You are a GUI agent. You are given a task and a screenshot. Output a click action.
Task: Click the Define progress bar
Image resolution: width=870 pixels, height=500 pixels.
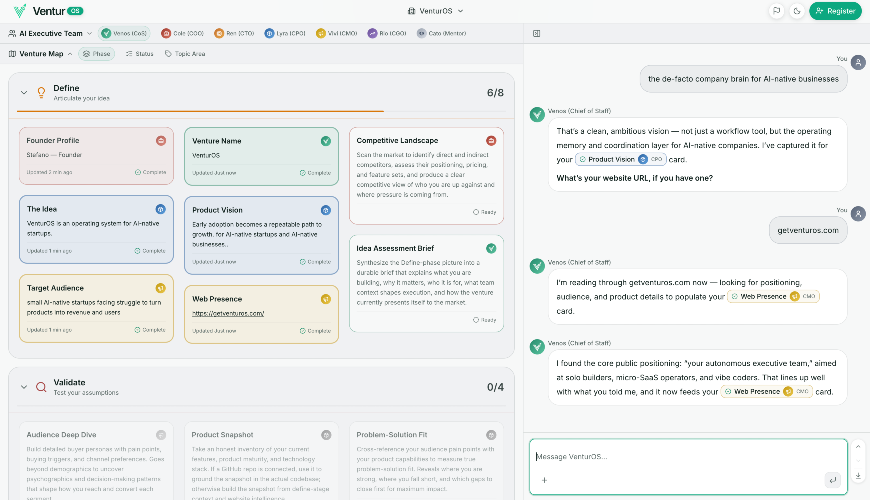coord(261,112)
